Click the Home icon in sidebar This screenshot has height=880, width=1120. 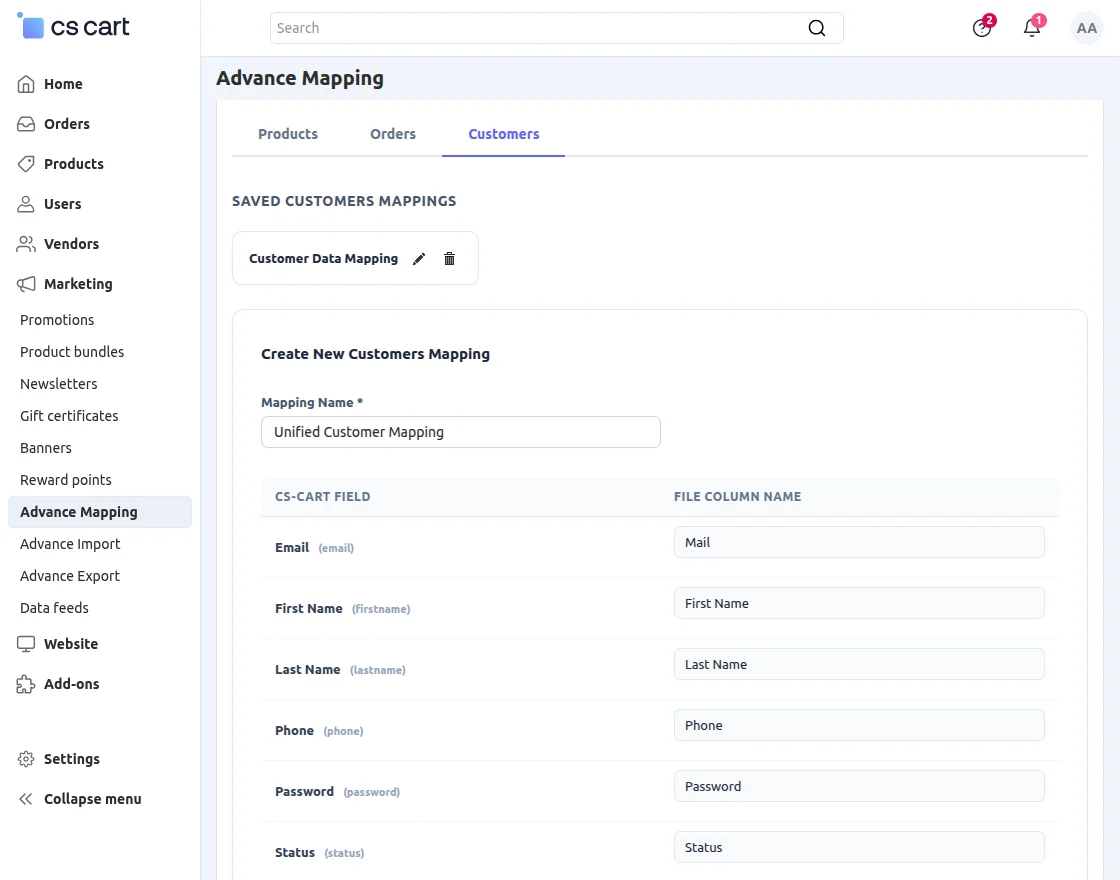click(26, 84)
